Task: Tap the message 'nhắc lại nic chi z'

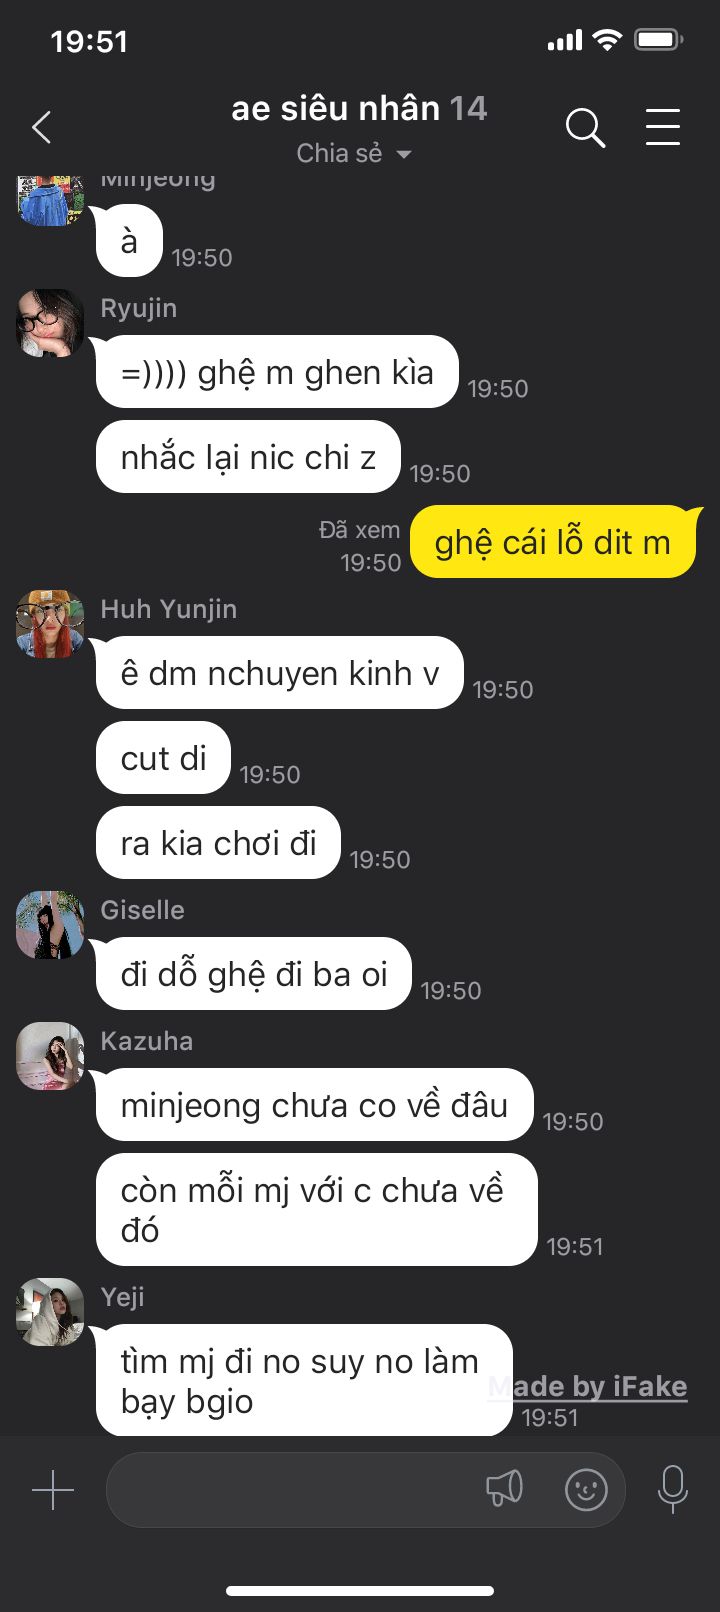Action: (248, 457)
